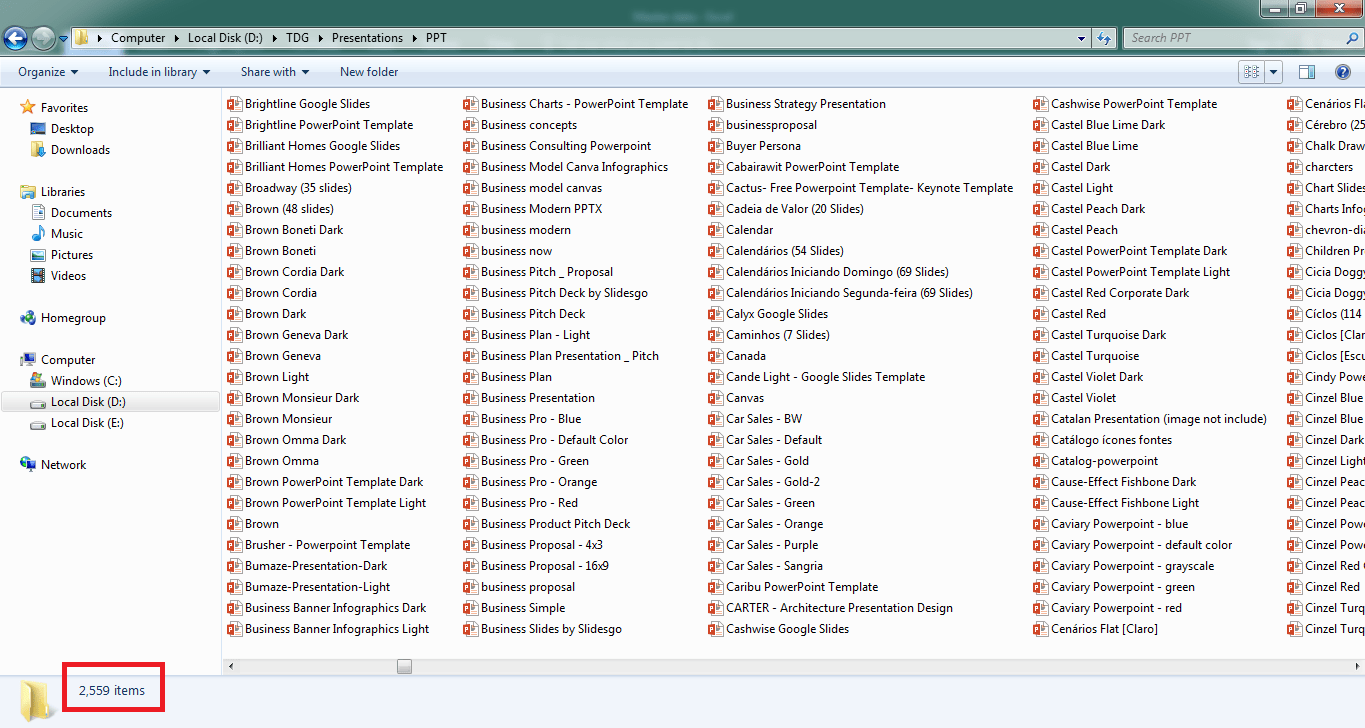1365x728 pixels.
Task: Open the recent pages dropdown beside Forward
Action: tap(63, 39)
